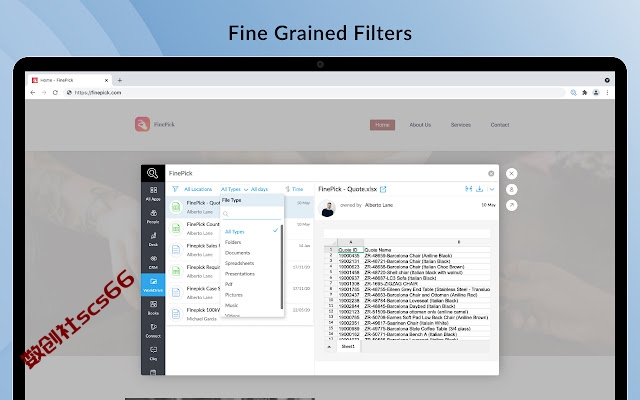Open Chrome profile avatar icon
Viewport: 640px width, 400px height.
point(596,93)
